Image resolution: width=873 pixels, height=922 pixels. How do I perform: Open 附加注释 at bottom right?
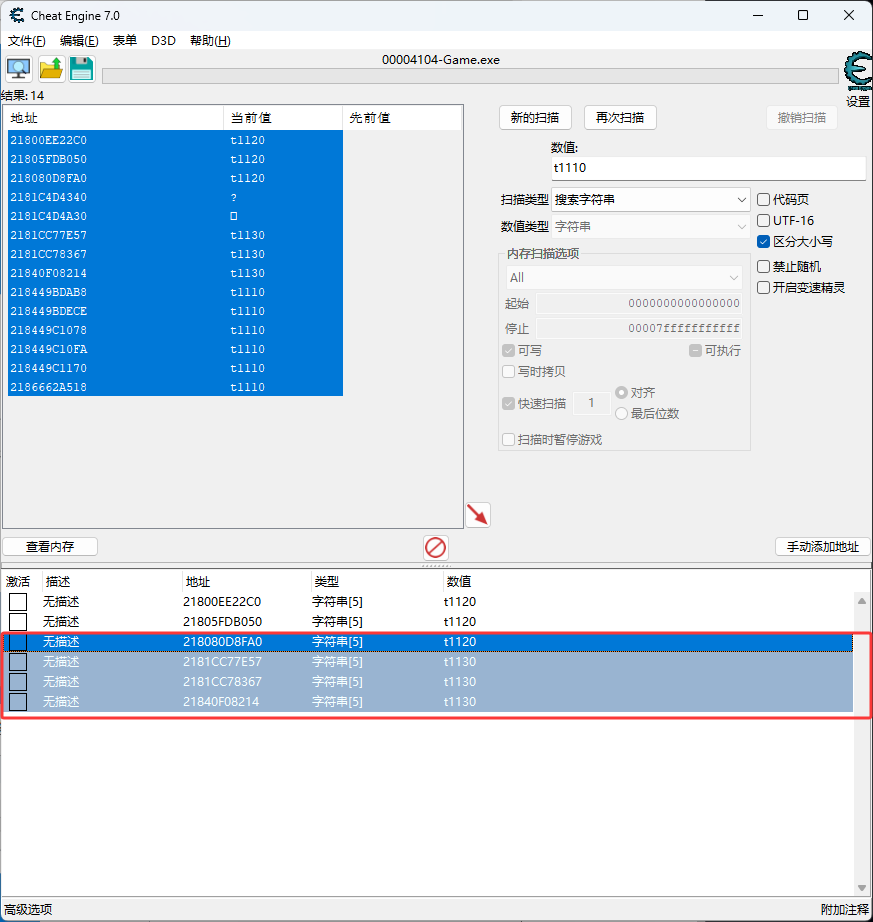[x=845, y=910]
